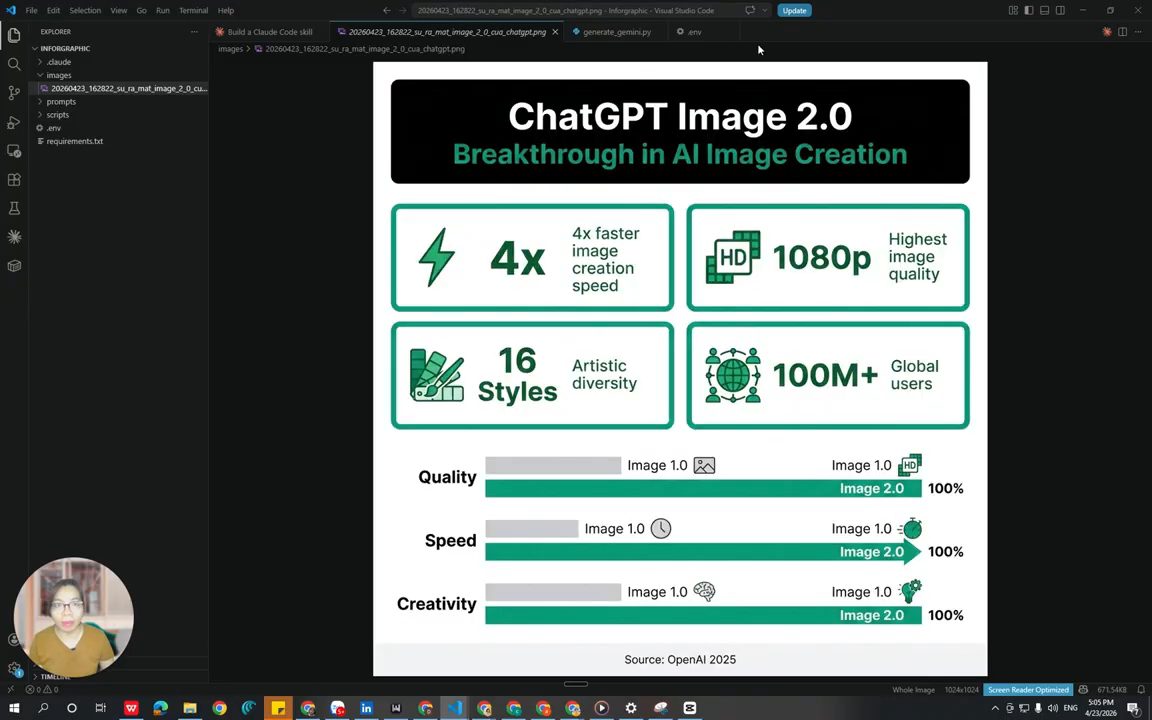The height and width of the screenshot is (720, 1152).
Task: Open the Search view in activity bar
Action: pyautogui.click(x=14, y=64)
